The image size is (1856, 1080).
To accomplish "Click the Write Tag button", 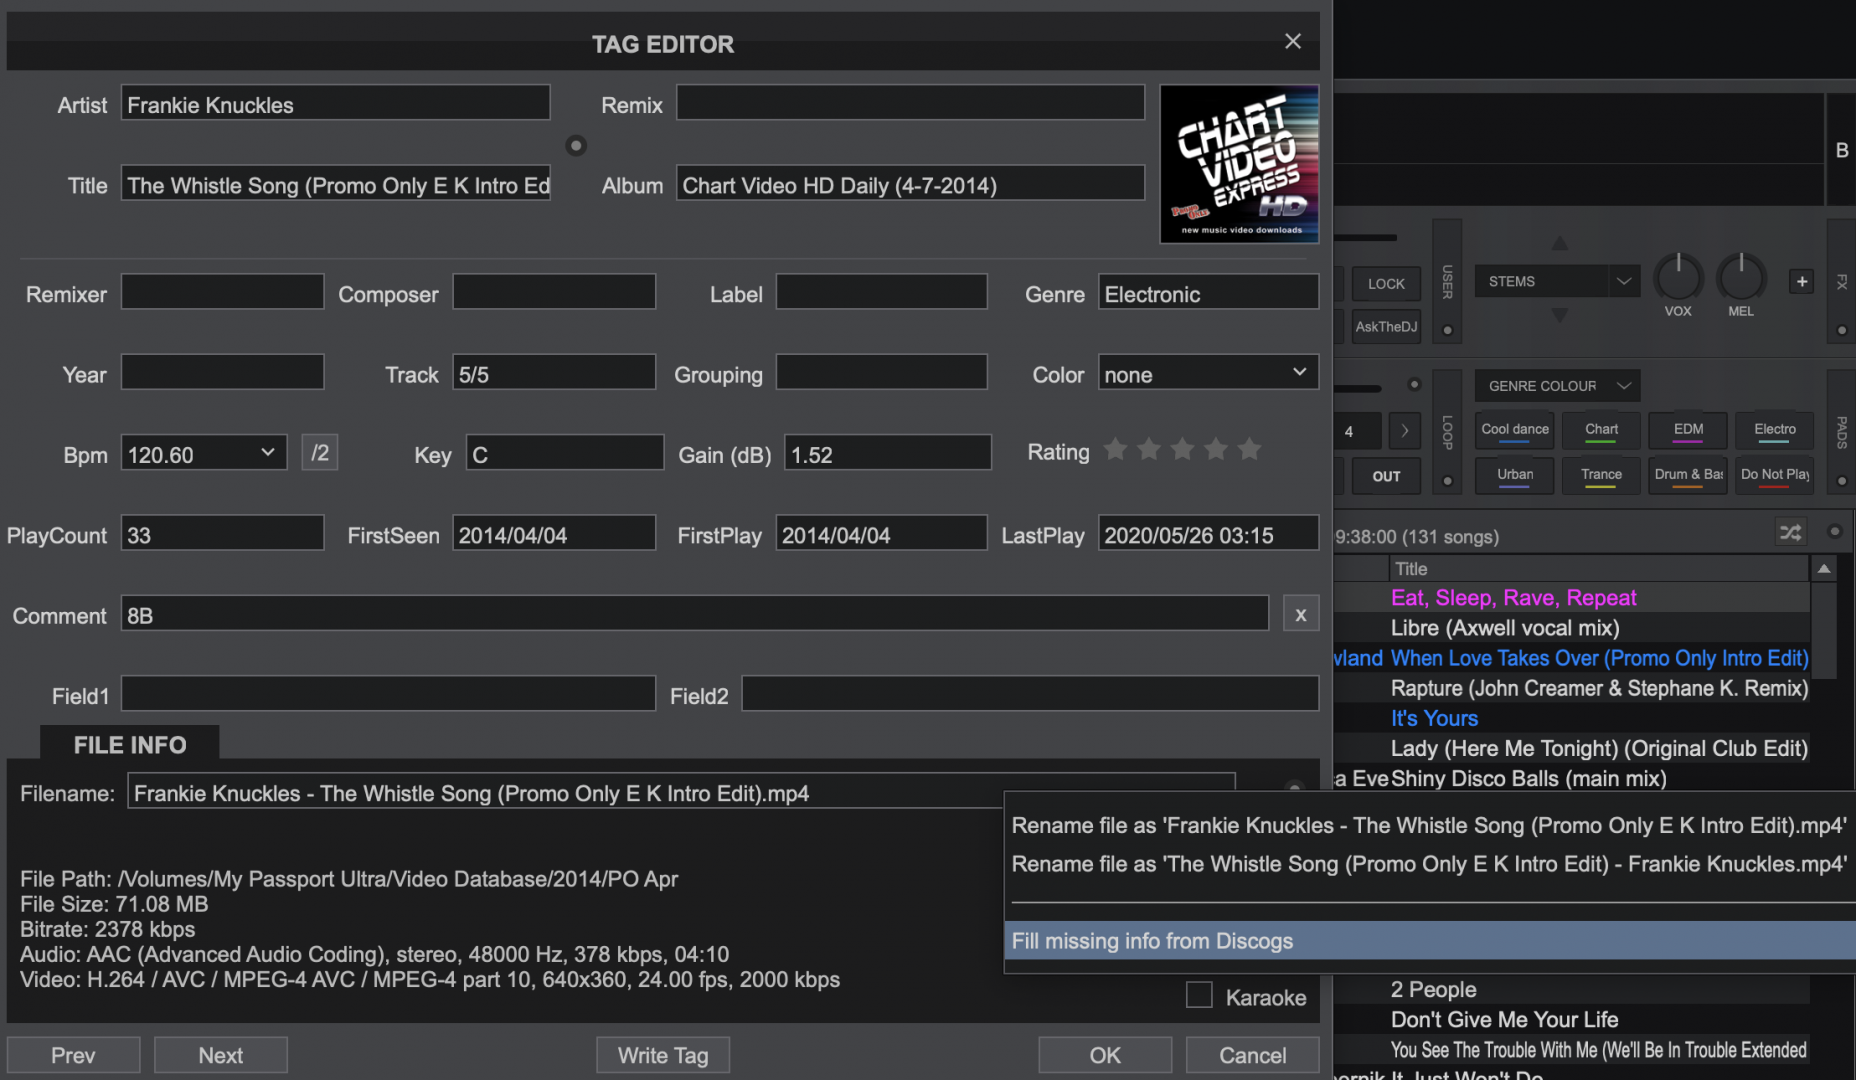I will 662,1055.
